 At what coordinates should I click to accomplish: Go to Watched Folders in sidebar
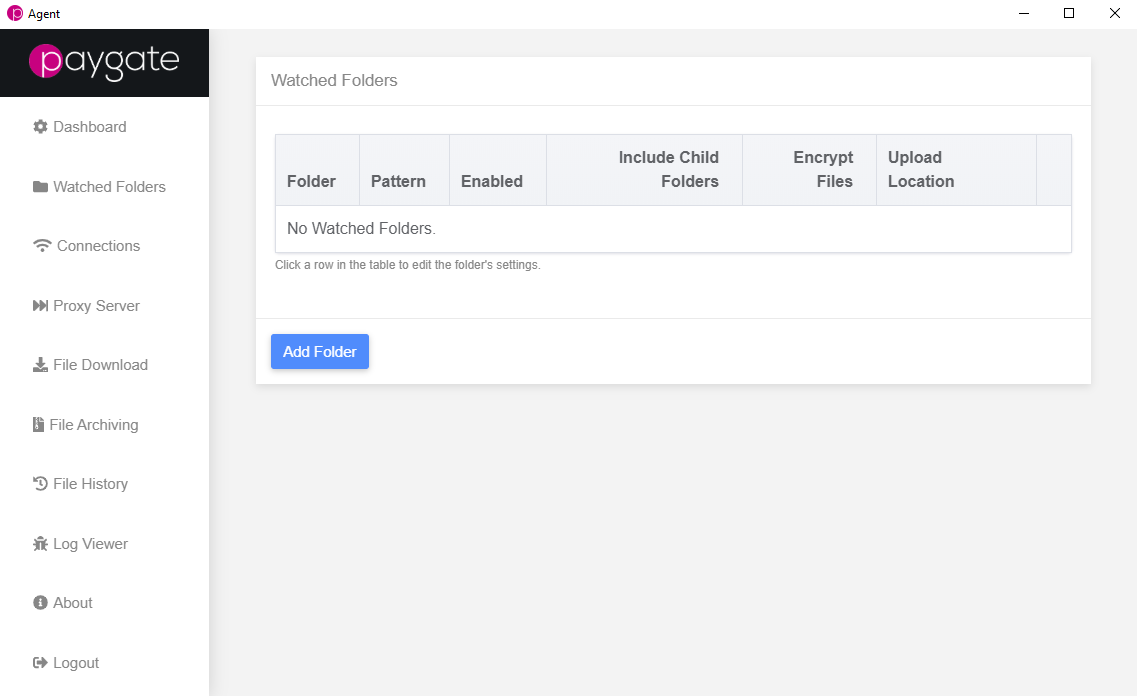(99, 187)
